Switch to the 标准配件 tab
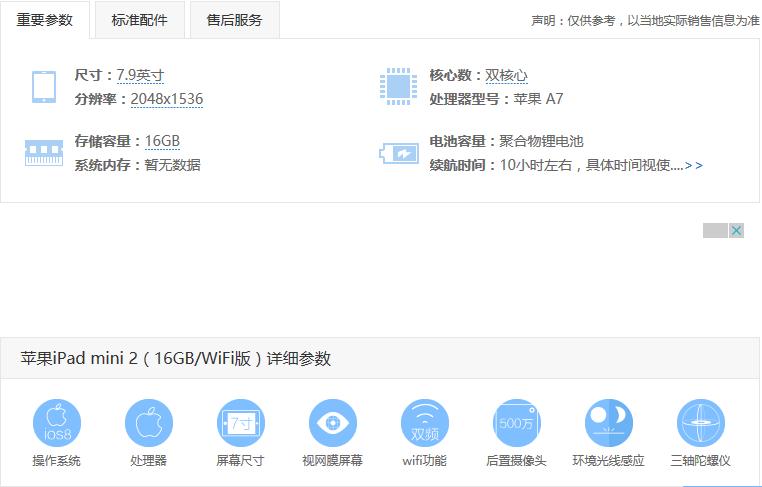This screenshot has width=762, height=487. 139,20
